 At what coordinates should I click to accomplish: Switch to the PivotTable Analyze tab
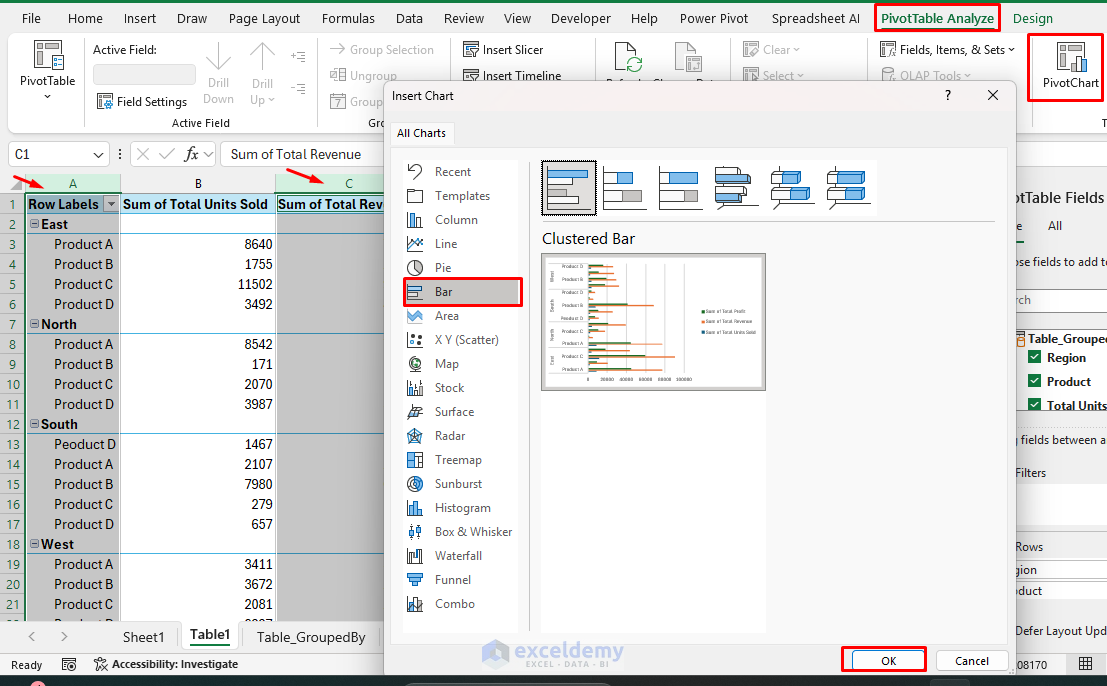937,18
